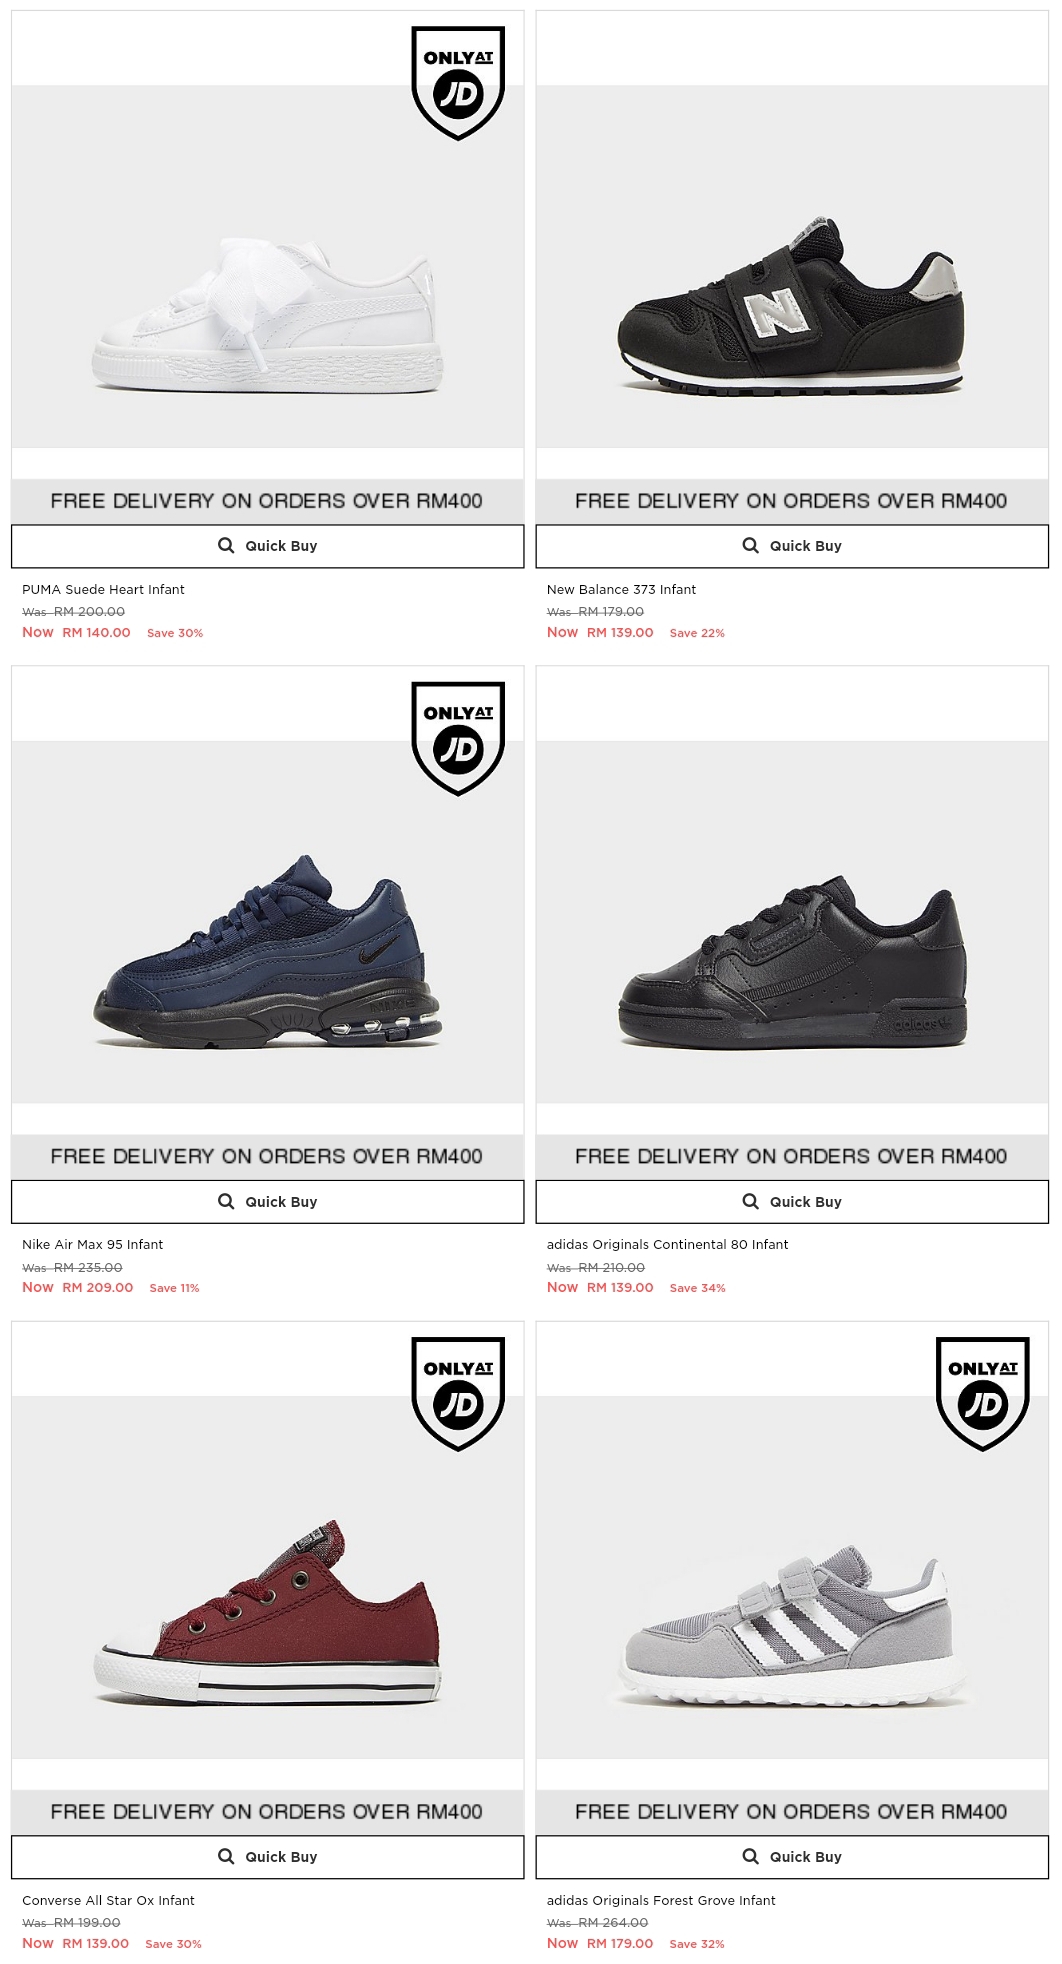Open PUMA Suede Heart Infant product link
The image size is (1062, 1964).
click(103, 589)
